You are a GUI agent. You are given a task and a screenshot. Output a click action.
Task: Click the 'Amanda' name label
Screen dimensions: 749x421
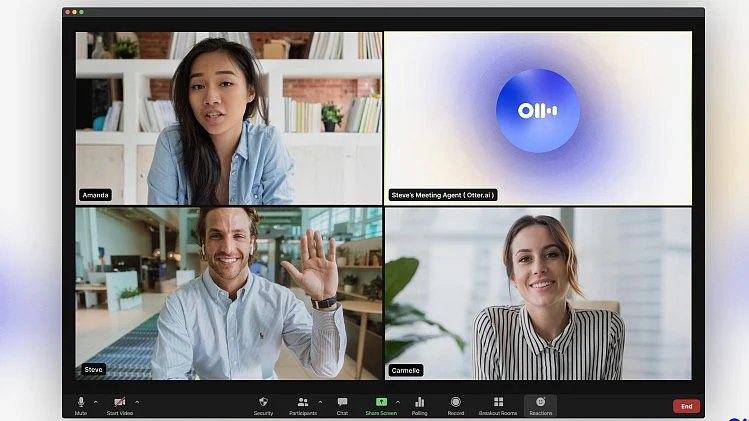pos(96,195)
